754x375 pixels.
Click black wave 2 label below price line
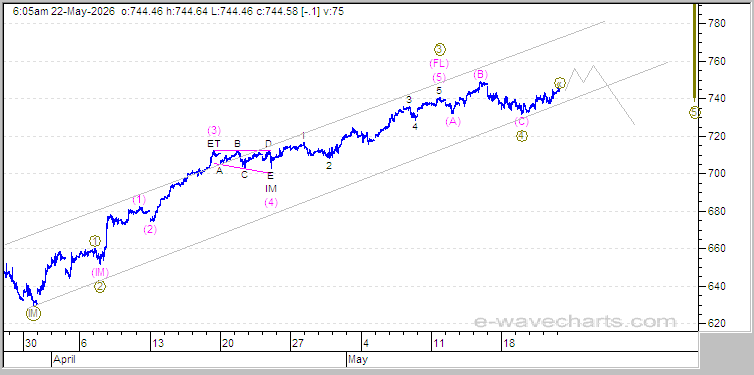329,165
